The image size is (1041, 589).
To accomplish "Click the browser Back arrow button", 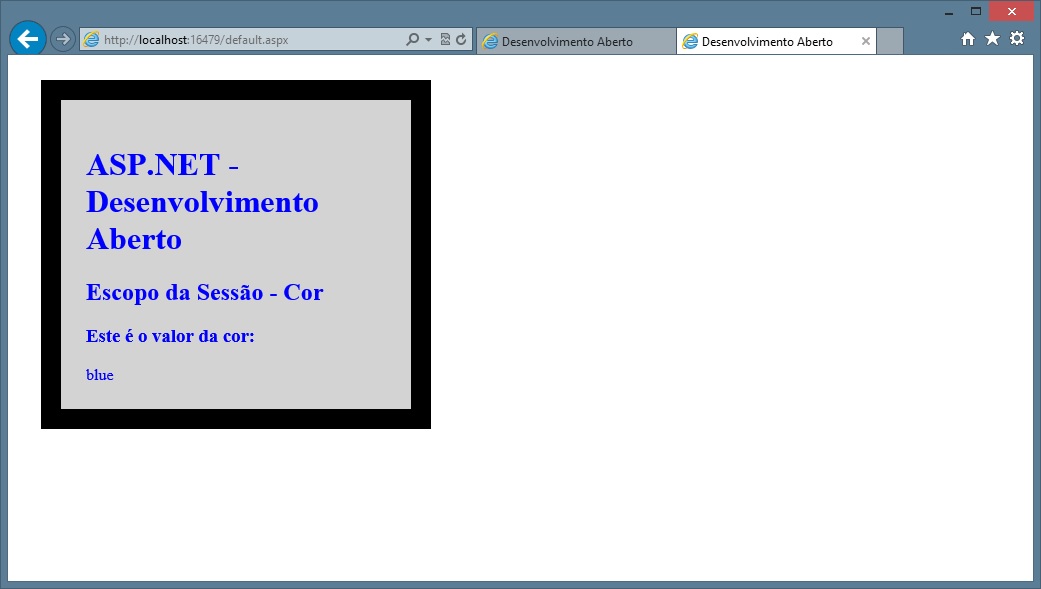I will point(27,39).
